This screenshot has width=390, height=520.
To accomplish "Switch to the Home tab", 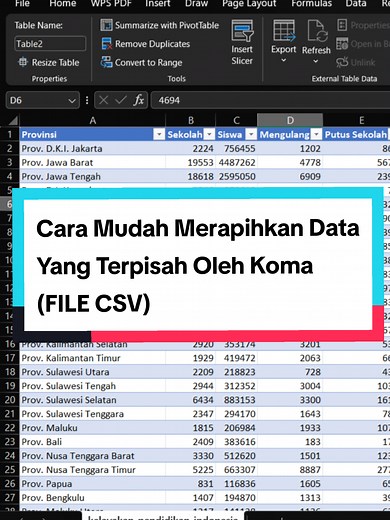I will click(63, 4).
